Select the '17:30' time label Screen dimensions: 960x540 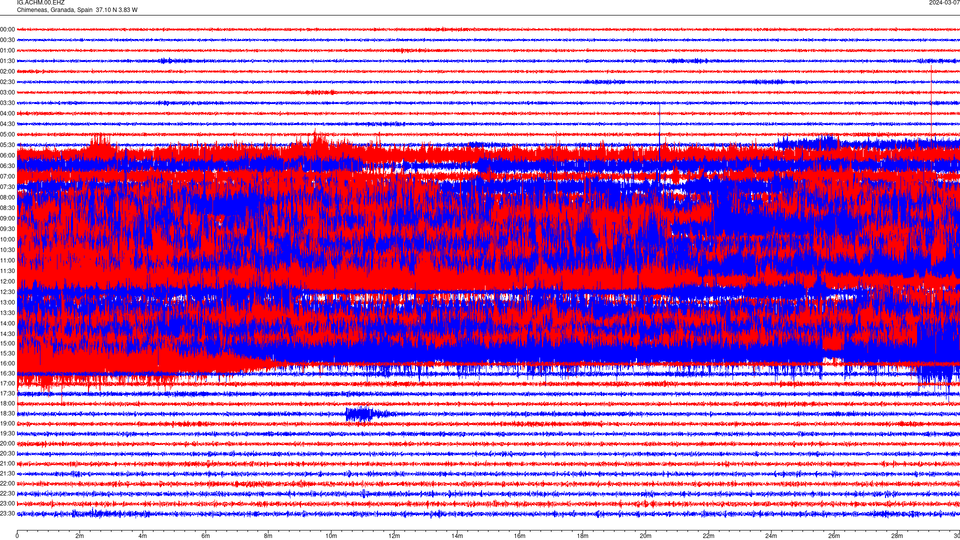pos(8,393)
